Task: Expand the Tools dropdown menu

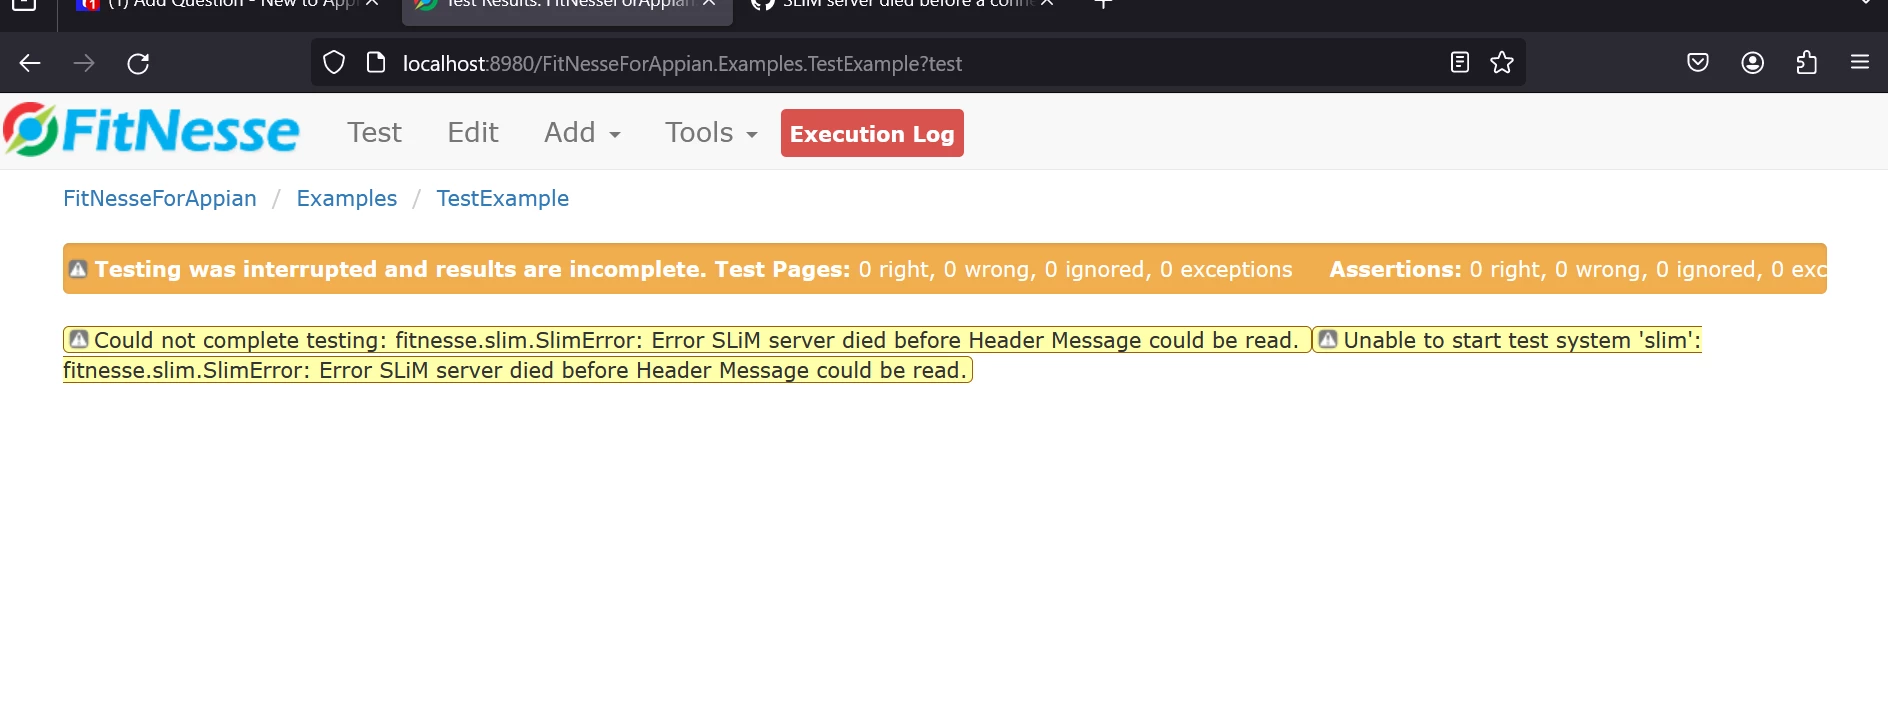Action: pyautogui.click(x=711, y=133)
